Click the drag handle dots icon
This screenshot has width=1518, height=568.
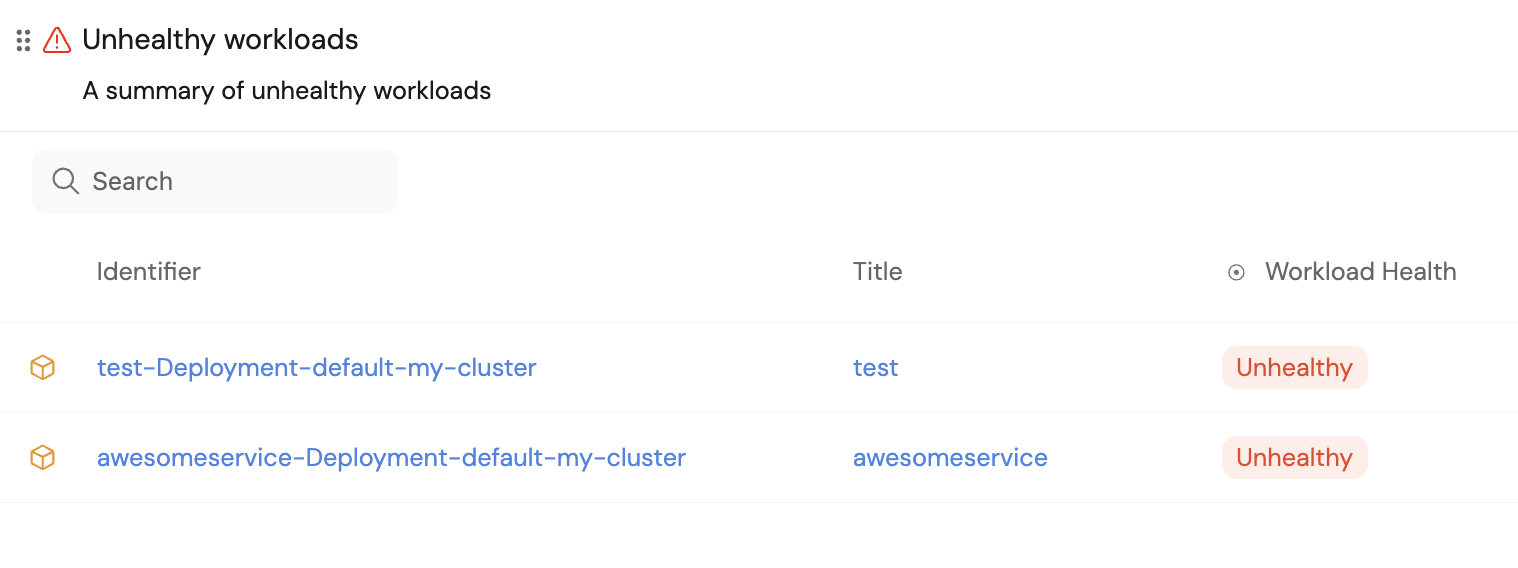[23, 40]
